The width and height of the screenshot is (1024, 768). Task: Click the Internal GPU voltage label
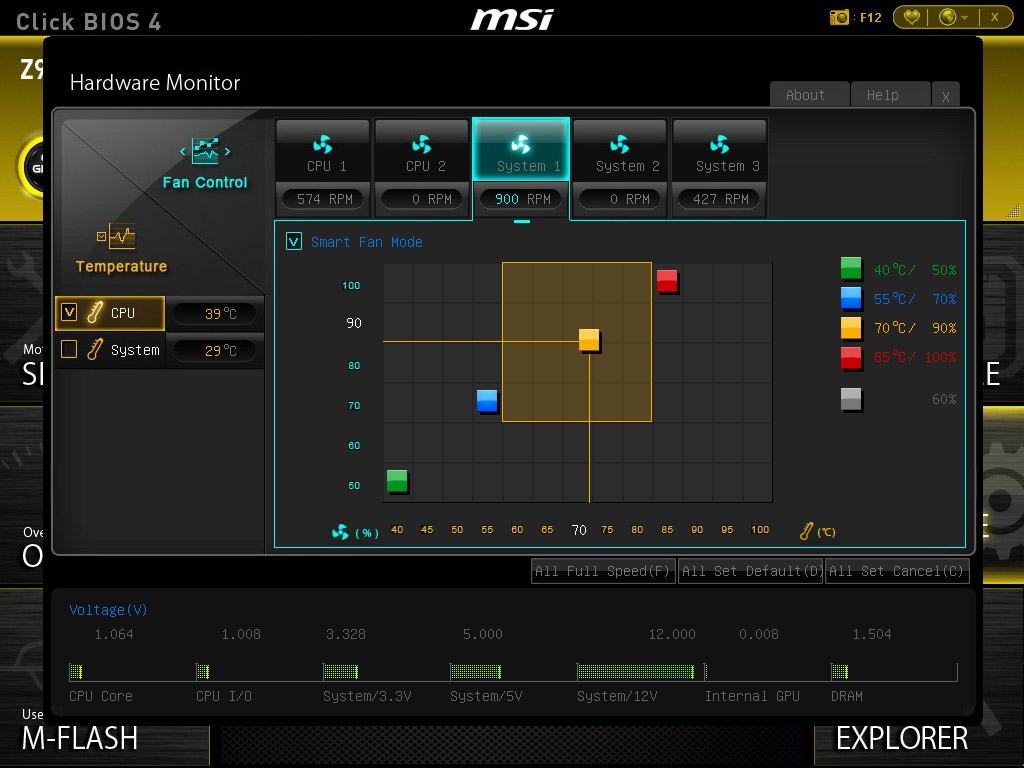(752, 696)
